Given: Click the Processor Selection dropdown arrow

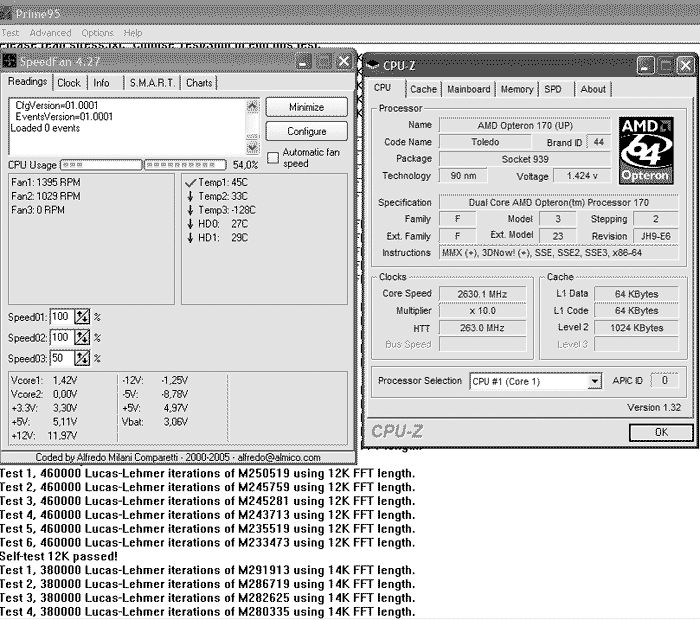Looking at the screenshot, I should [594, 381].
